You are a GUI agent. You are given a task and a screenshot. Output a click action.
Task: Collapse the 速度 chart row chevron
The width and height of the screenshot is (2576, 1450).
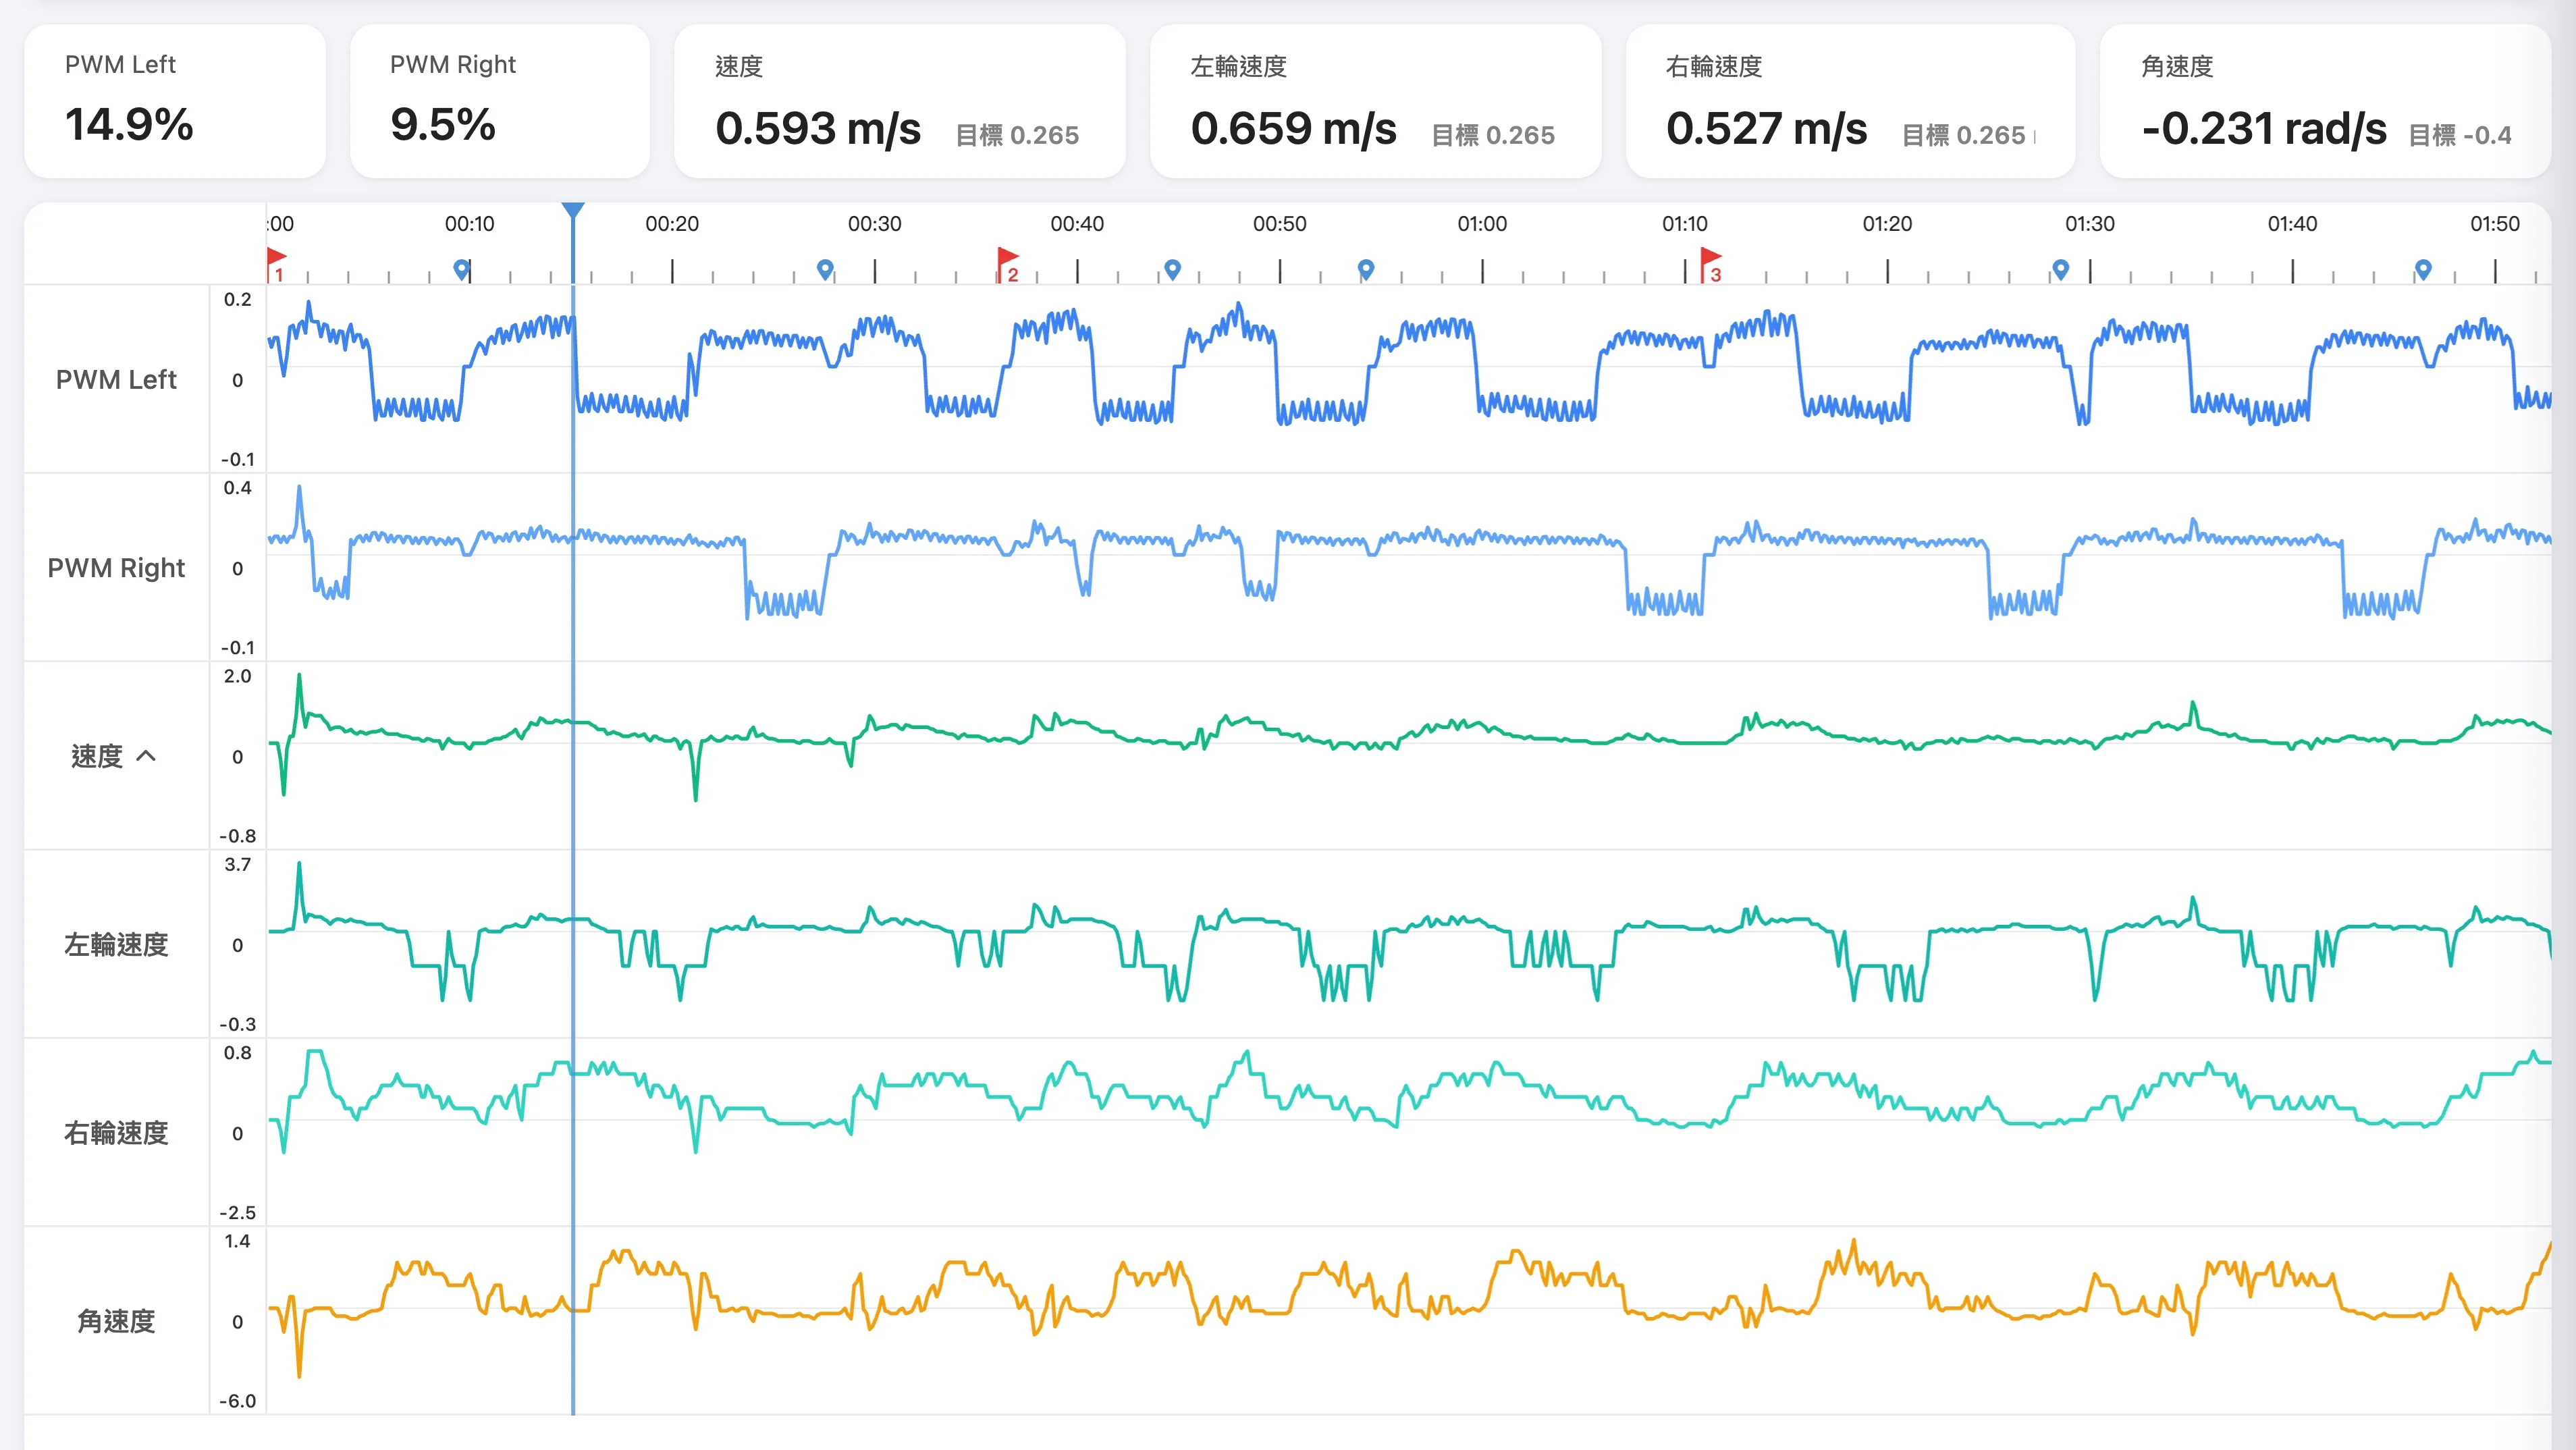pos(146,756)
